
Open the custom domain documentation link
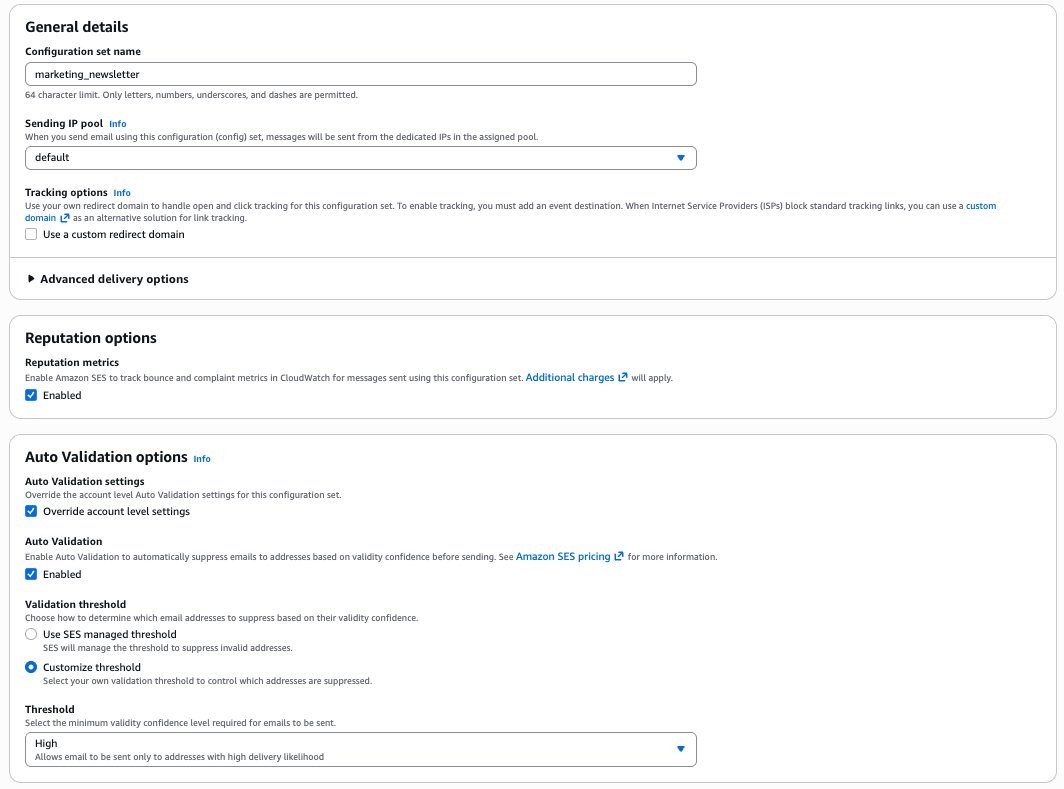point(980,206)
